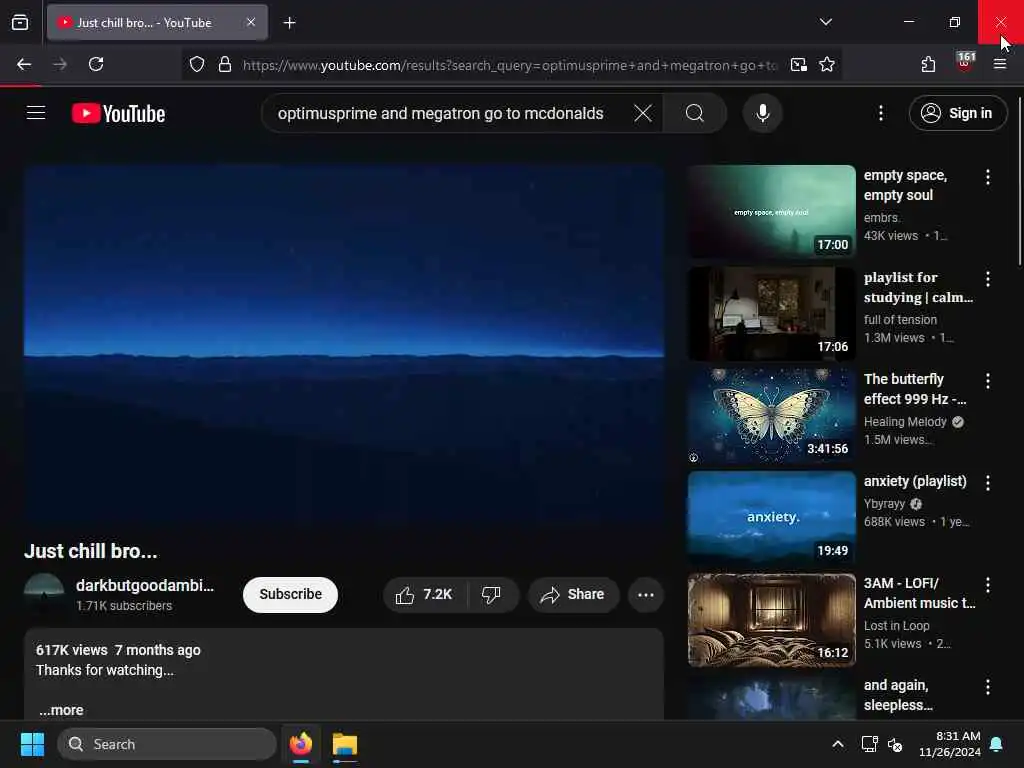Click the taskbar Search box

(167, 744)
